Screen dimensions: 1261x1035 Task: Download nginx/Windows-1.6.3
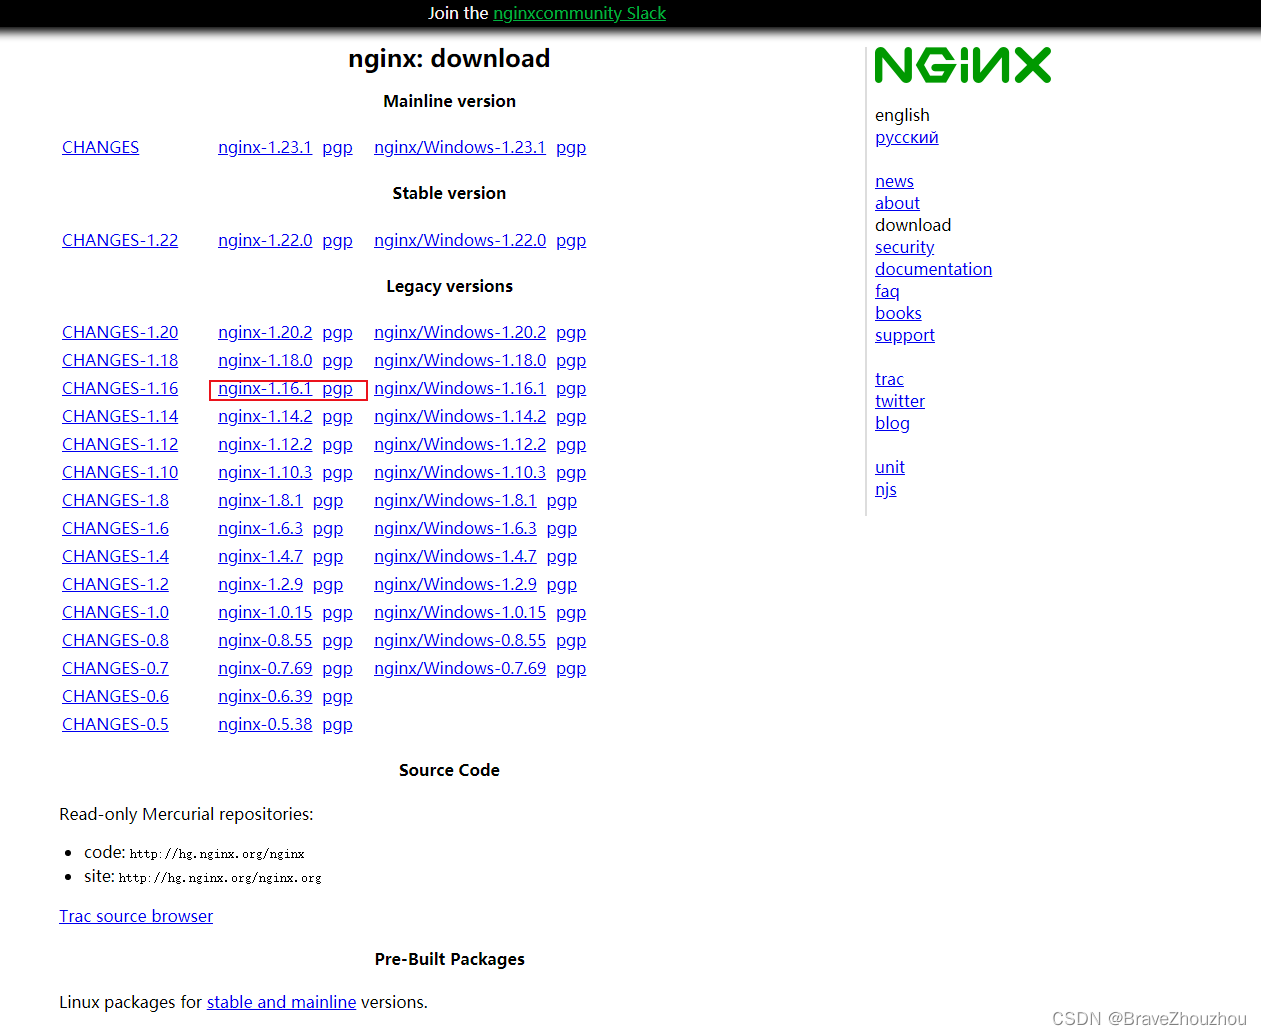pyautogui.click(x=455, y=528)
